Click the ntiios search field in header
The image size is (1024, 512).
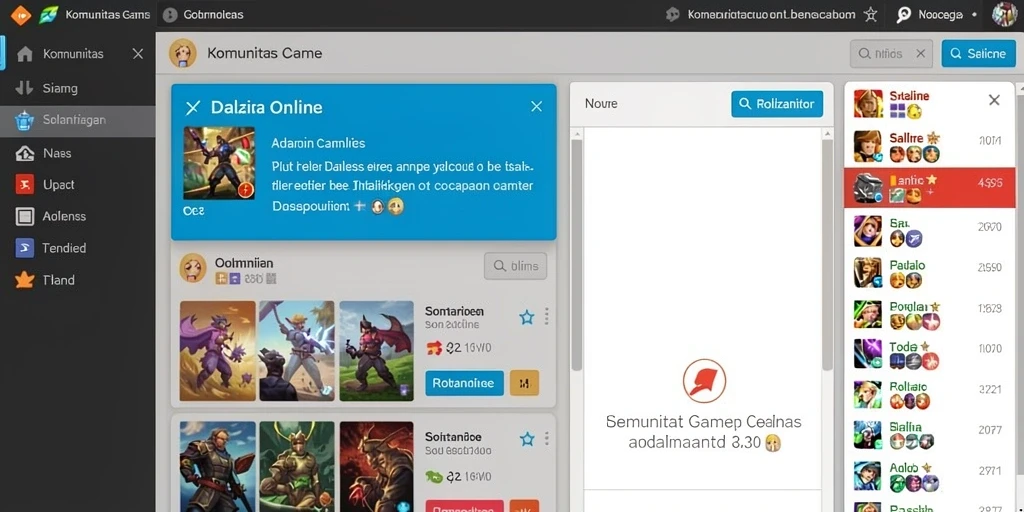click(x=891, y=54)
